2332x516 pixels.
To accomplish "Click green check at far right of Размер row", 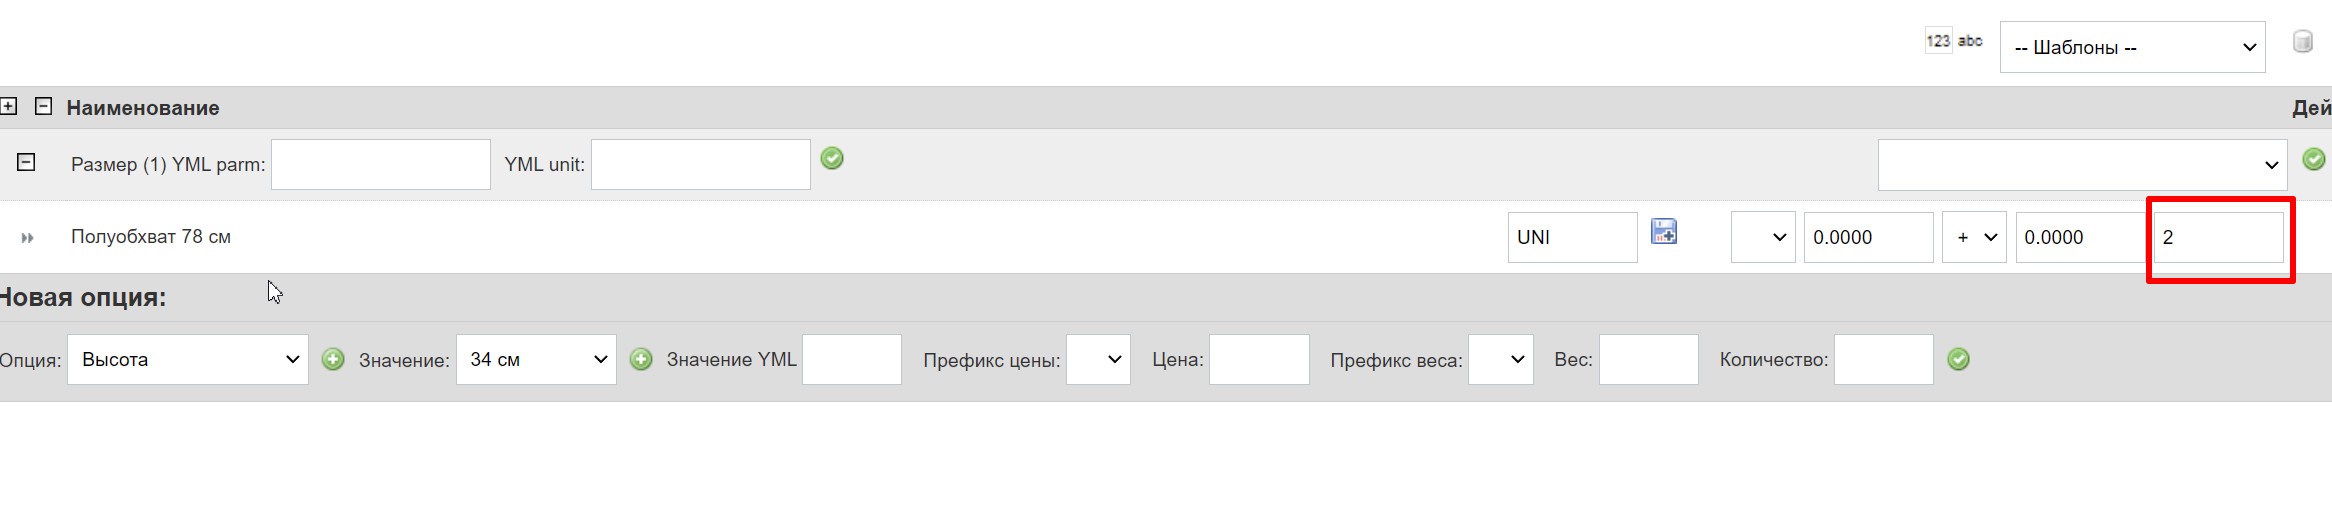I will 2314,159.
